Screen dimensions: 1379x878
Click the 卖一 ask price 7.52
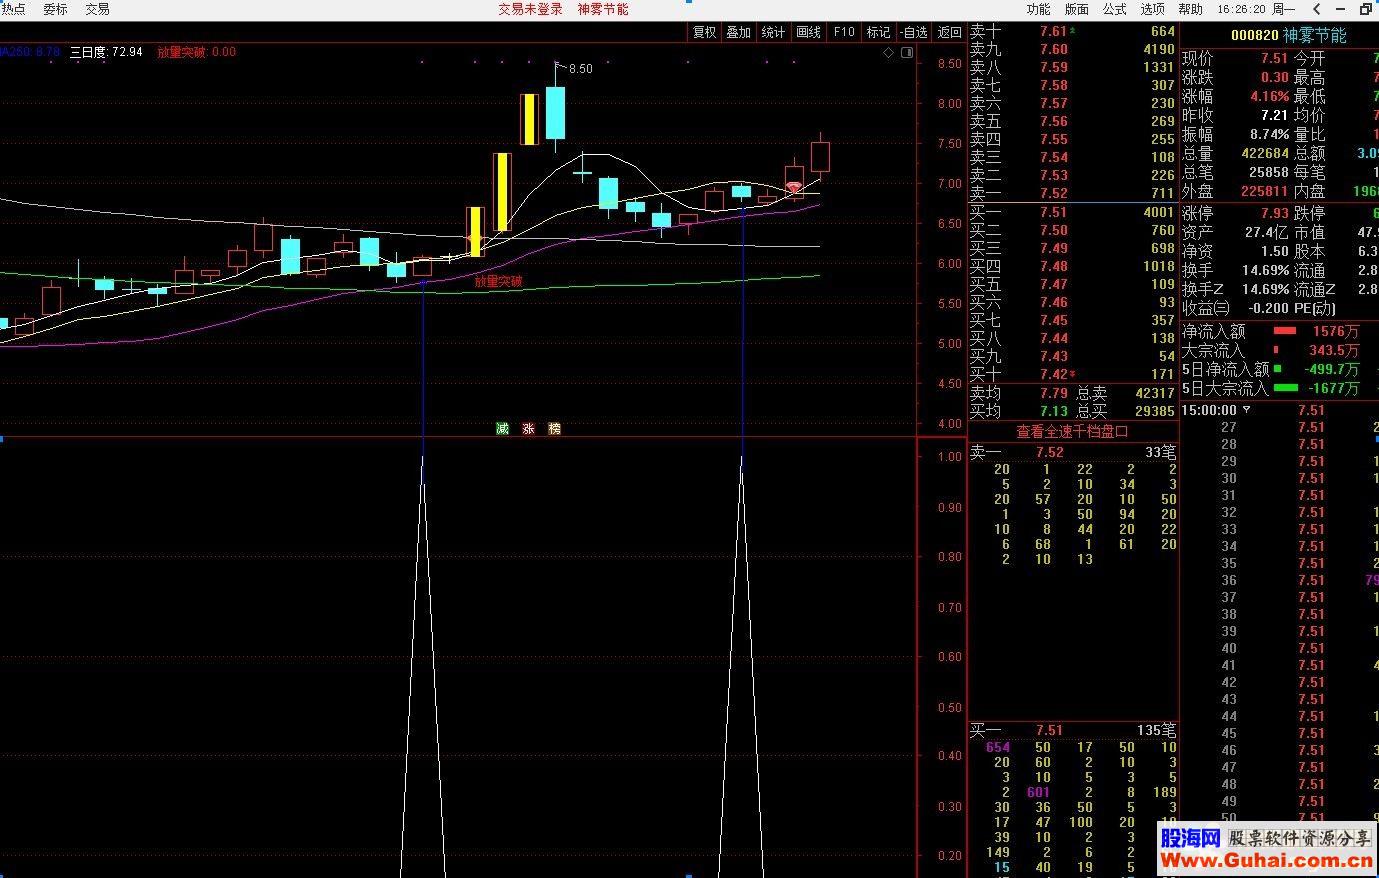click(x=1053, y=194)
